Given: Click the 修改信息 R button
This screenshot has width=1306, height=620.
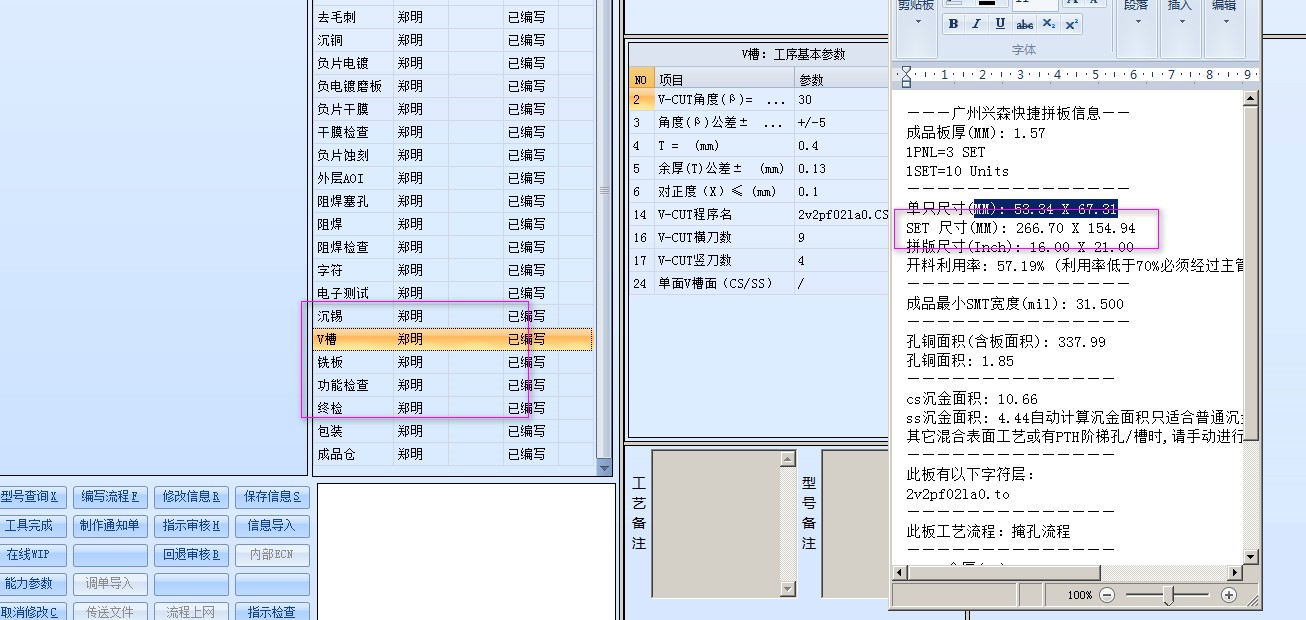Looking at the screenshot, I should click(x=191, y=497).
